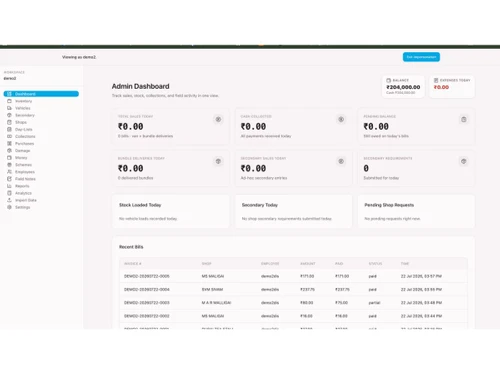Image resolution: width=500 pixels, height=375 pixels.
Task: Click the invoice number ending in 0003
Action: coord(147,303)
